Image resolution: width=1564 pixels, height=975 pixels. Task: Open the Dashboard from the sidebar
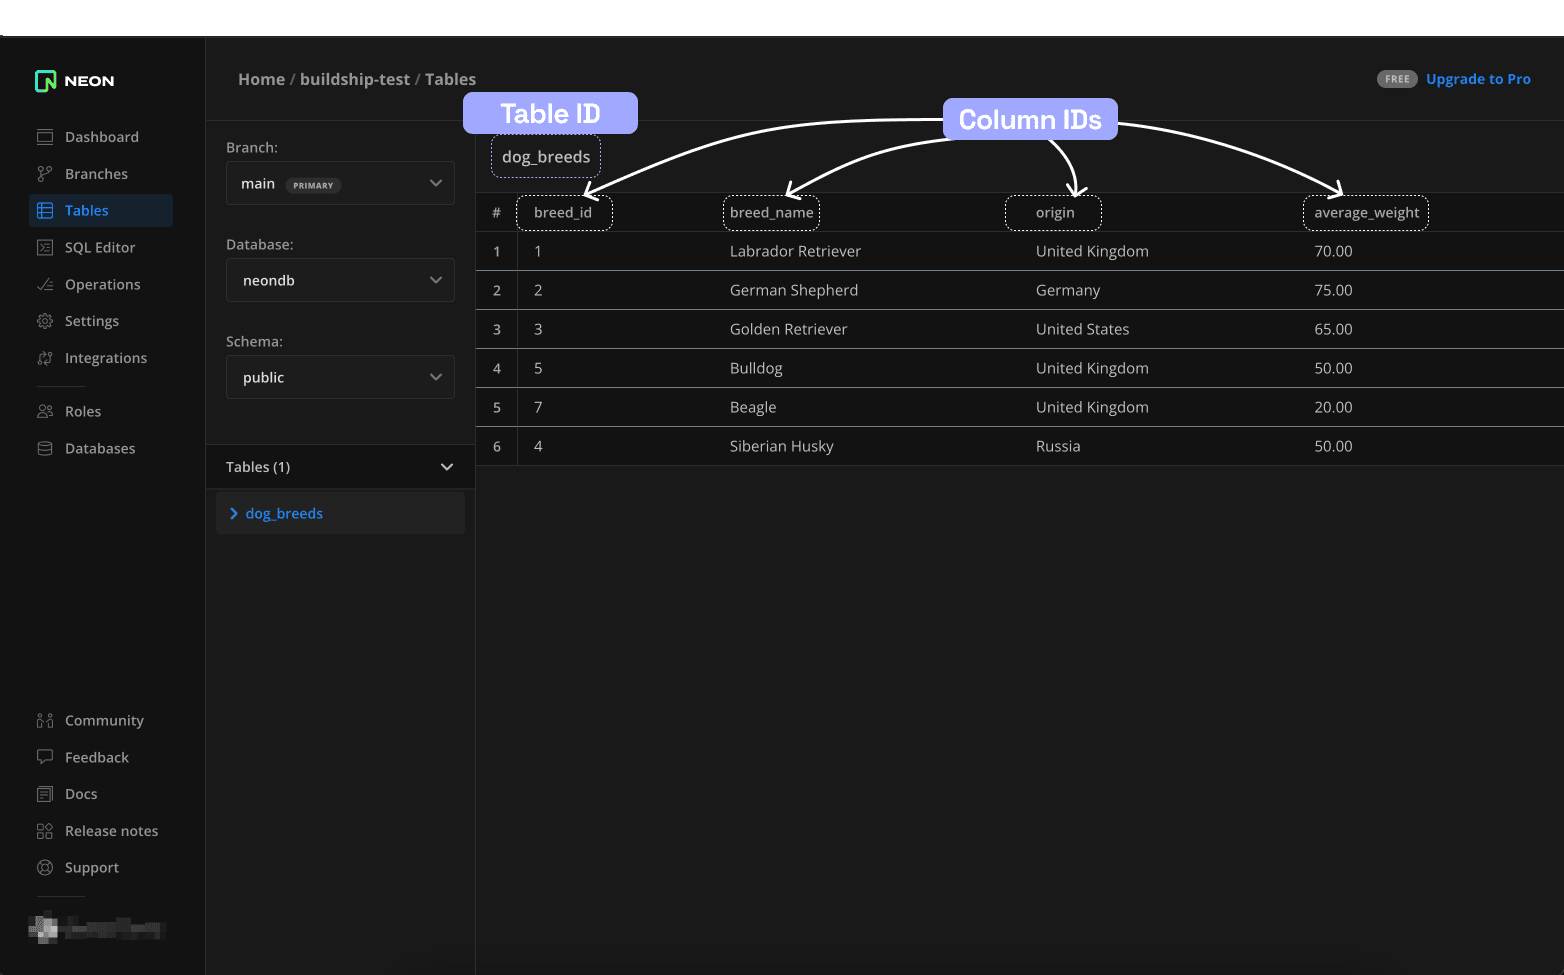click(x=101, y=136)
